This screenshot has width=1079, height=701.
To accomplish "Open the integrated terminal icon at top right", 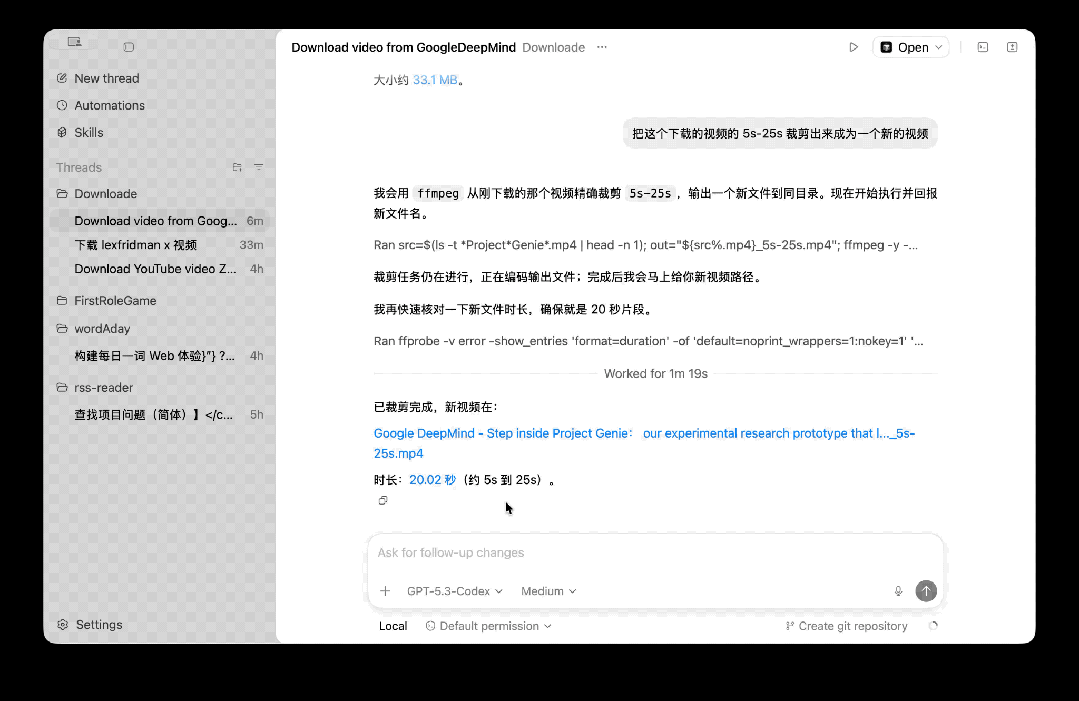I will 981,47.
